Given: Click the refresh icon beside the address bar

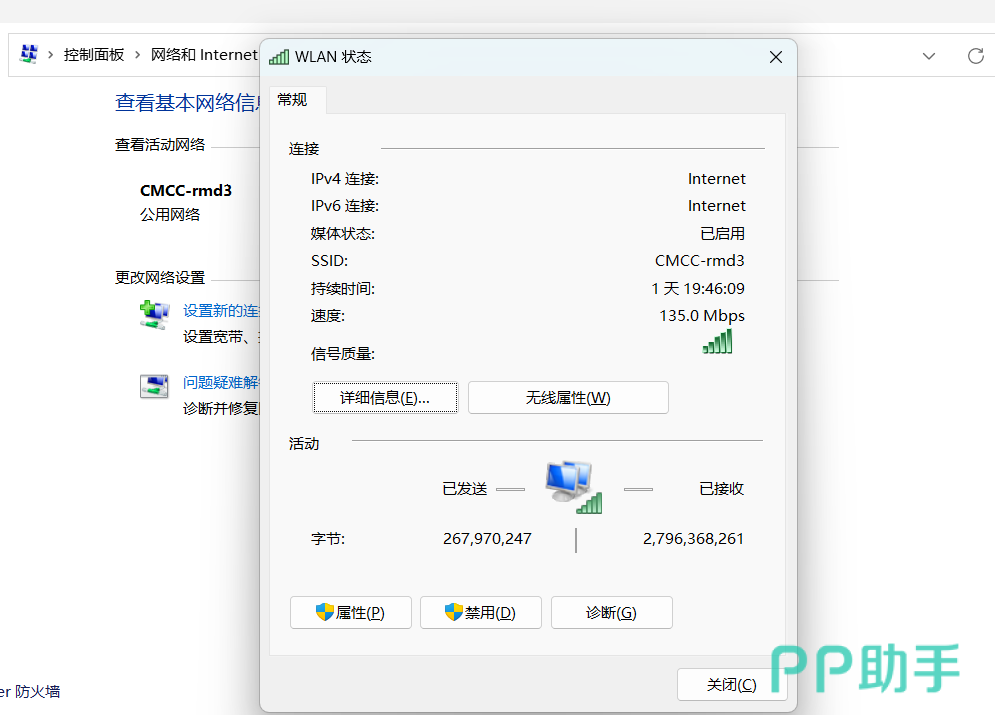Looking at the screenshot, I should pyautogui.click(x=975, y=56).
